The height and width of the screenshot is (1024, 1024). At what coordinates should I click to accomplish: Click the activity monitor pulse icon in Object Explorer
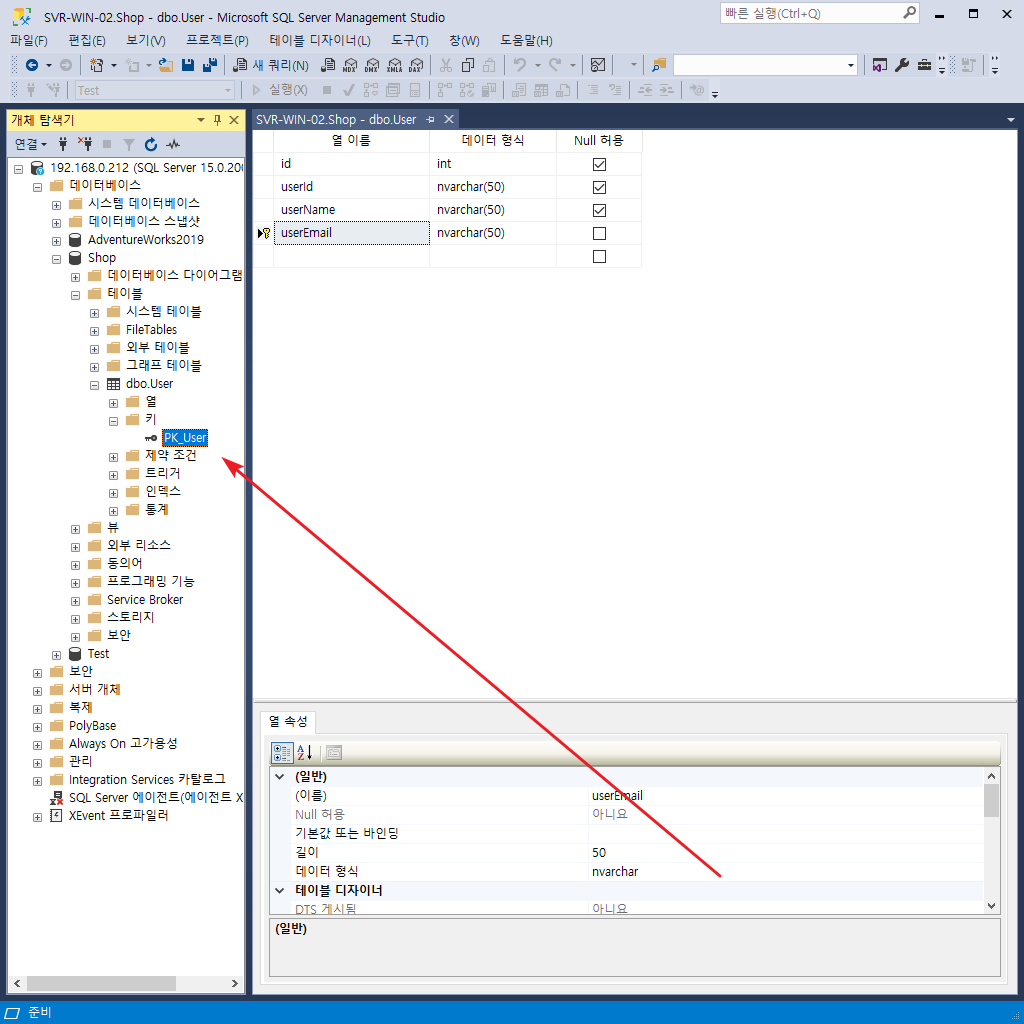point(173,144)
